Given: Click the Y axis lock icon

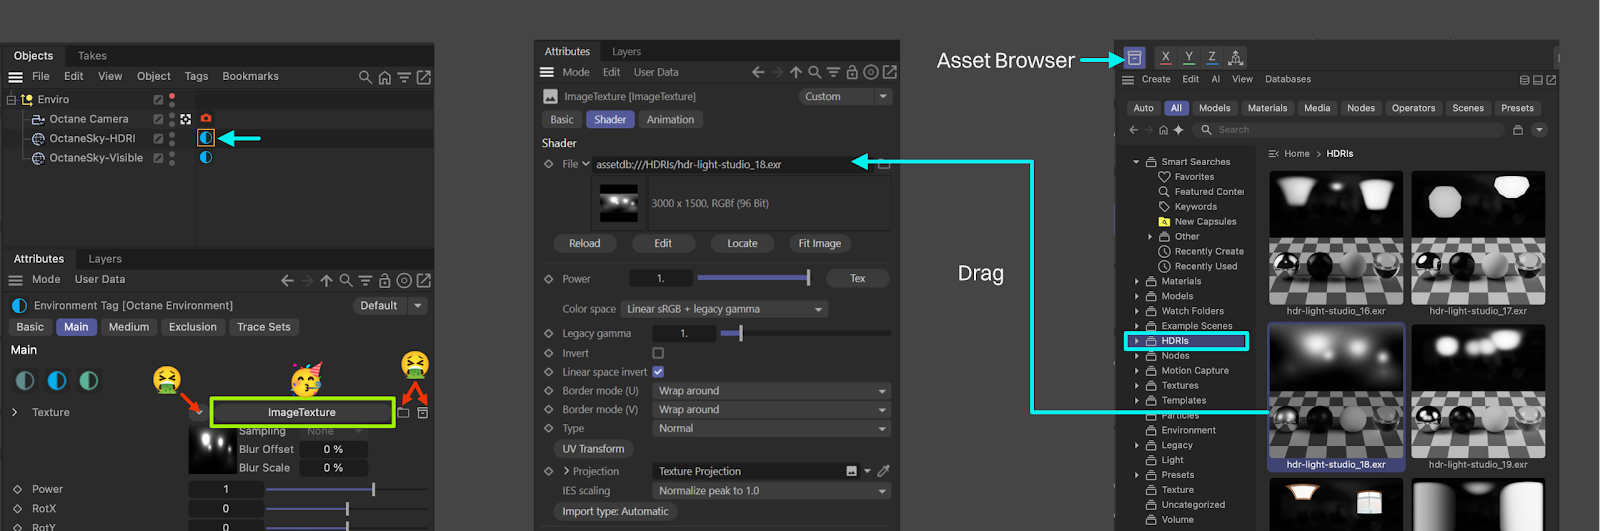Looking at the screenshot, I should pyautogui.click(x=1189, y=58).
